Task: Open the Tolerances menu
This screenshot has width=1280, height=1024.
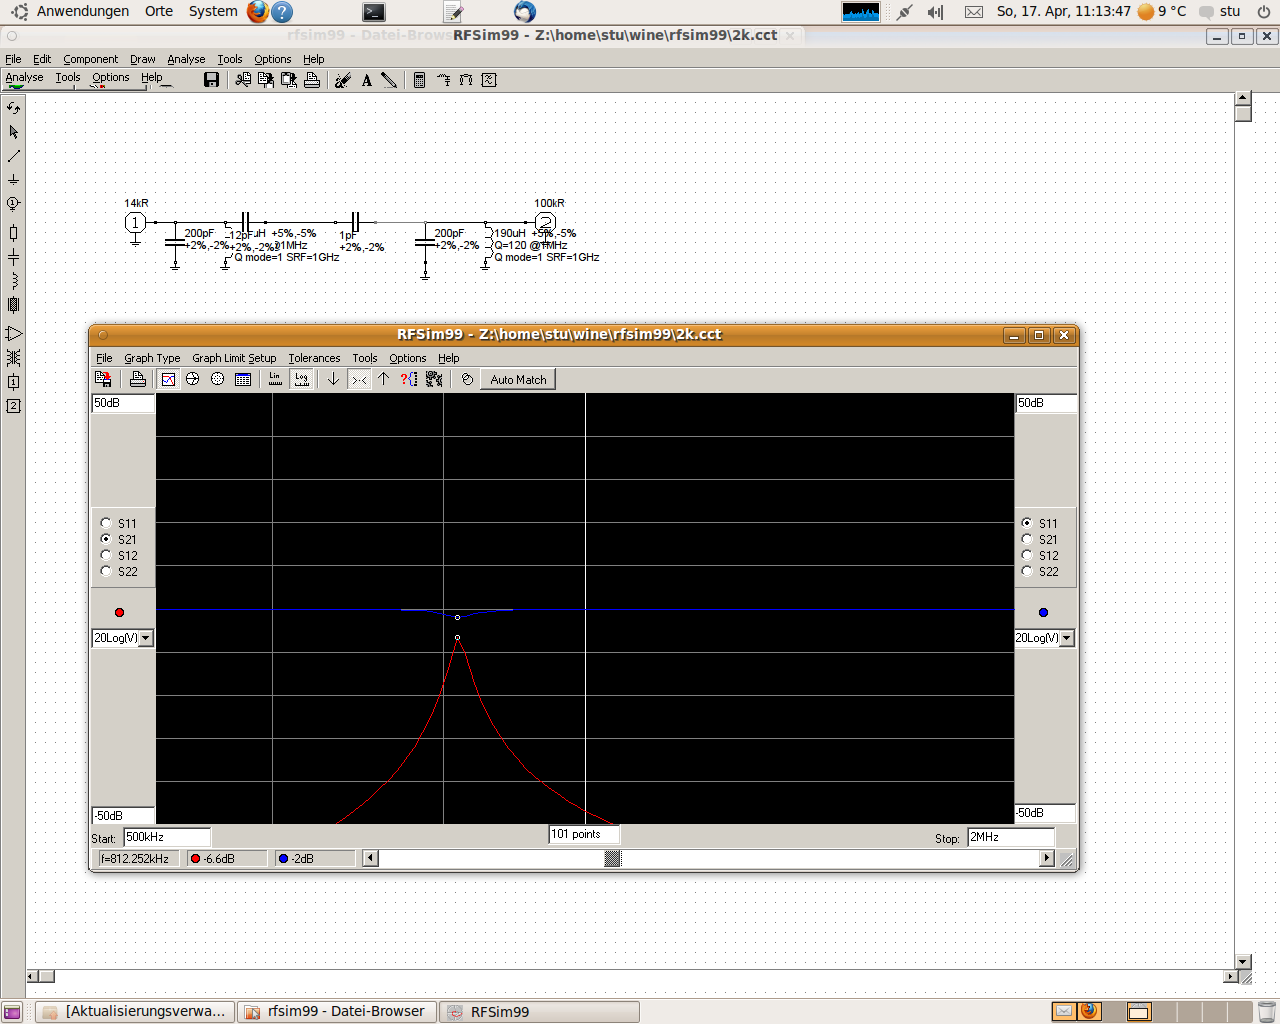Action: pos(314,358)
